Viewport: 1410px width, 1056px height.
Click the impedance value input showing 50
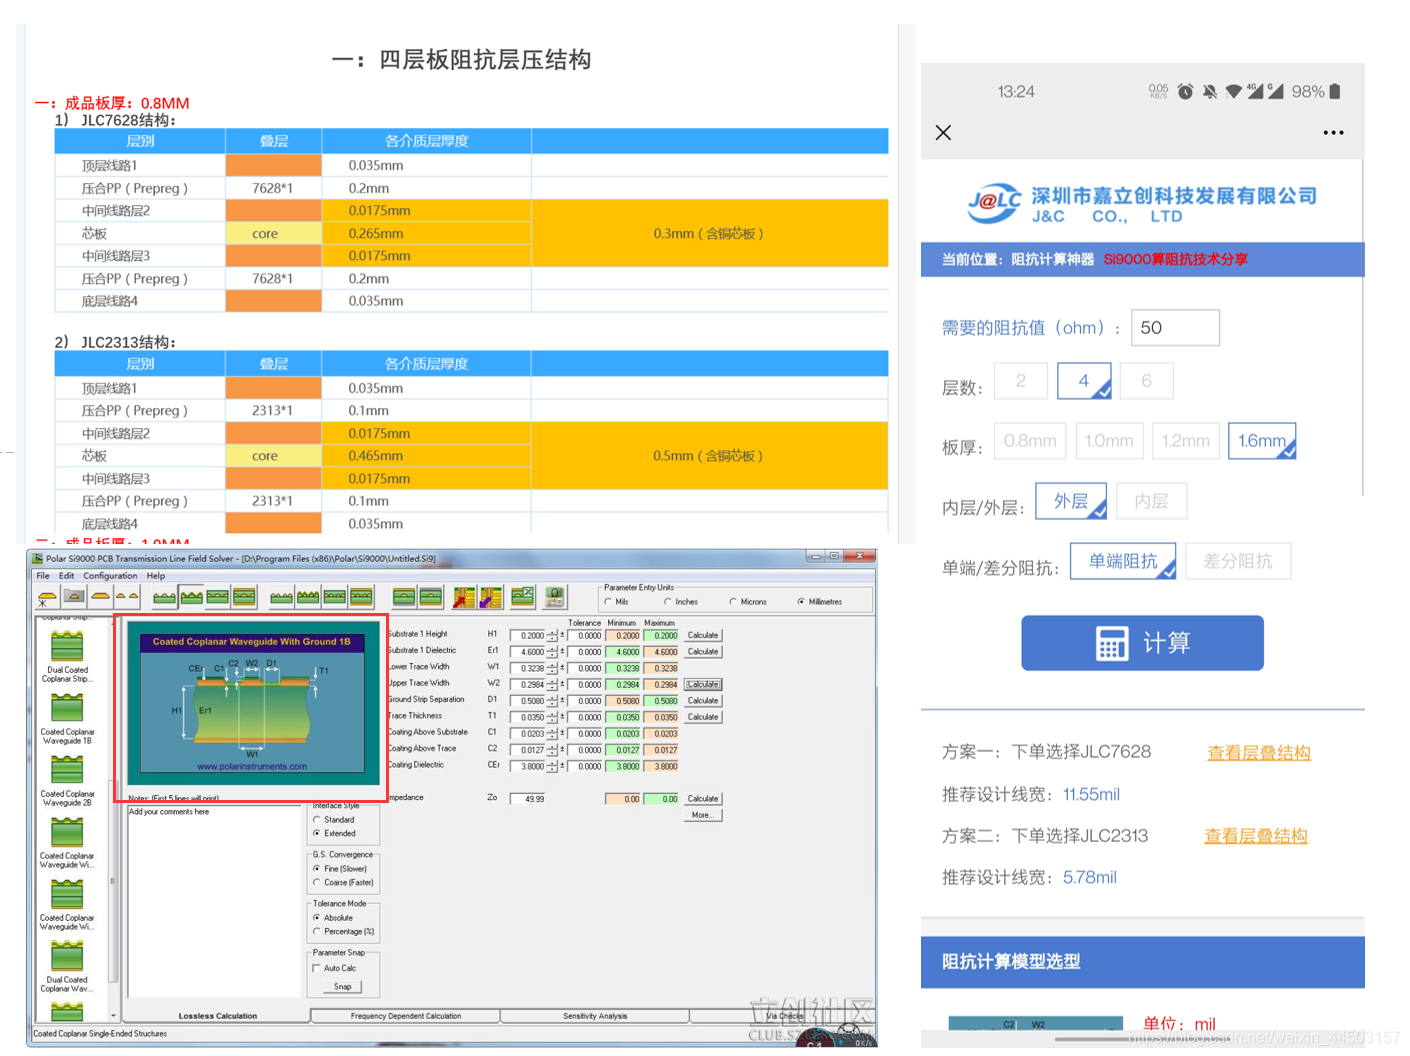[1174, 328]
